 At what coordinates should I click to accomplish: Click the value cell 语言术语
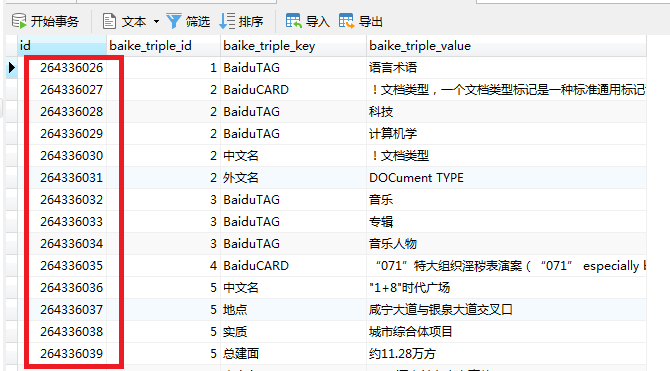[506, 68]
